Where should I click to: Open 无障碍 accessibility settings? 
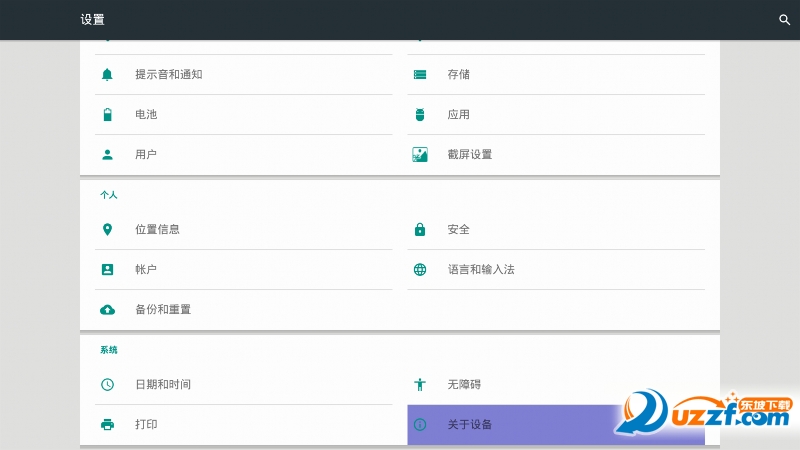(x=464, y=384)
